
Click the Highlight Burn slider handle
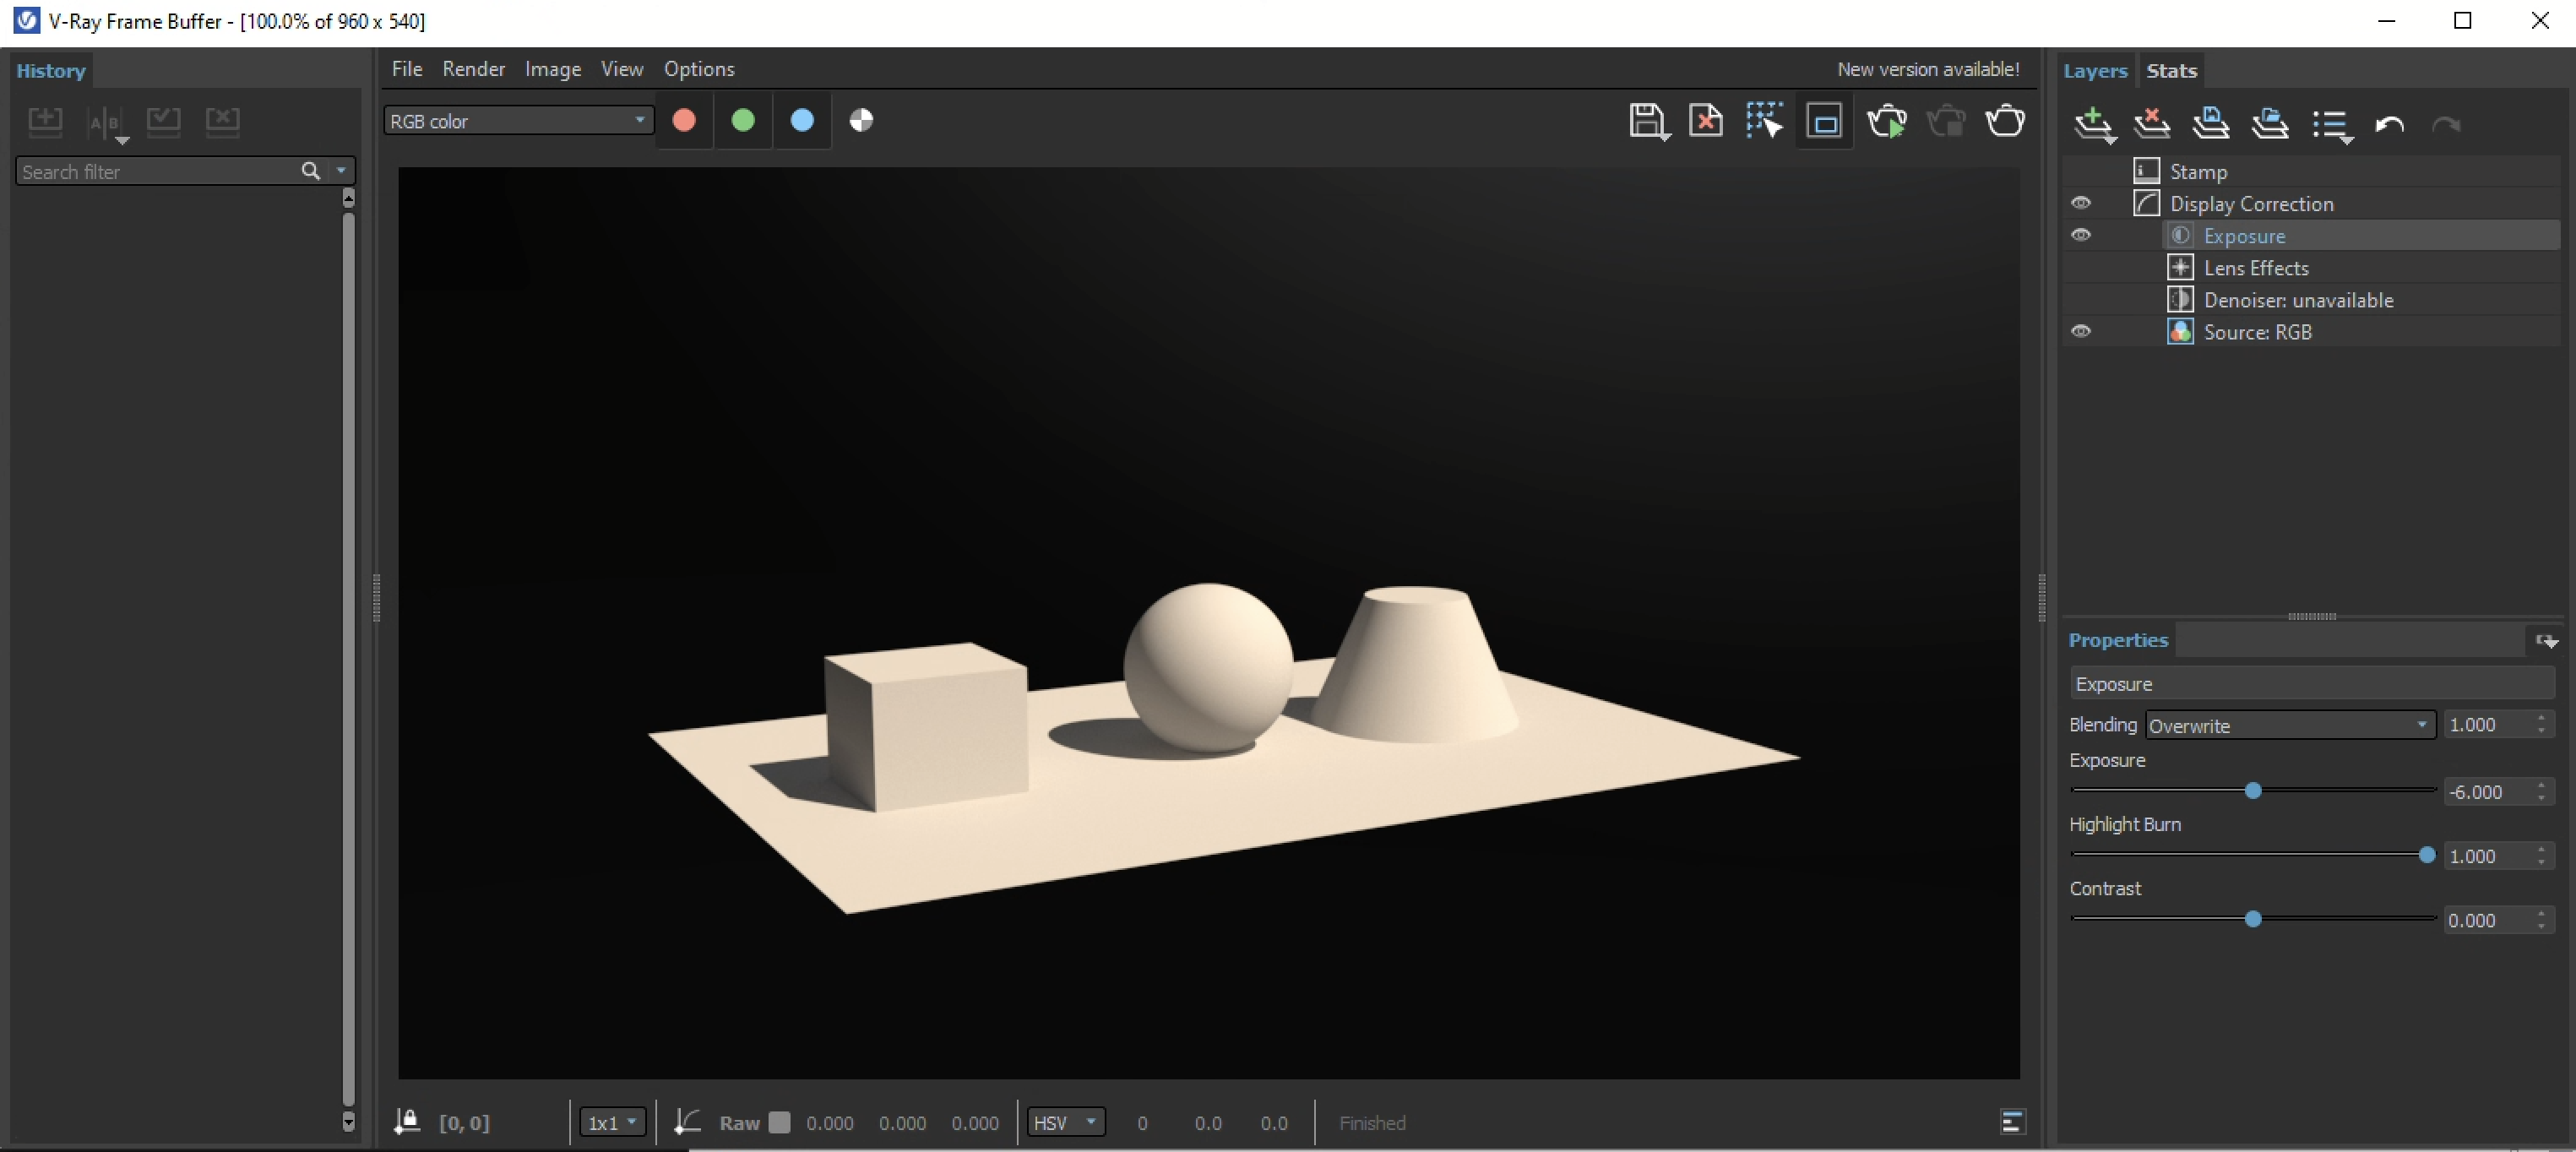pyautogui.click(x=2426, y=855)
